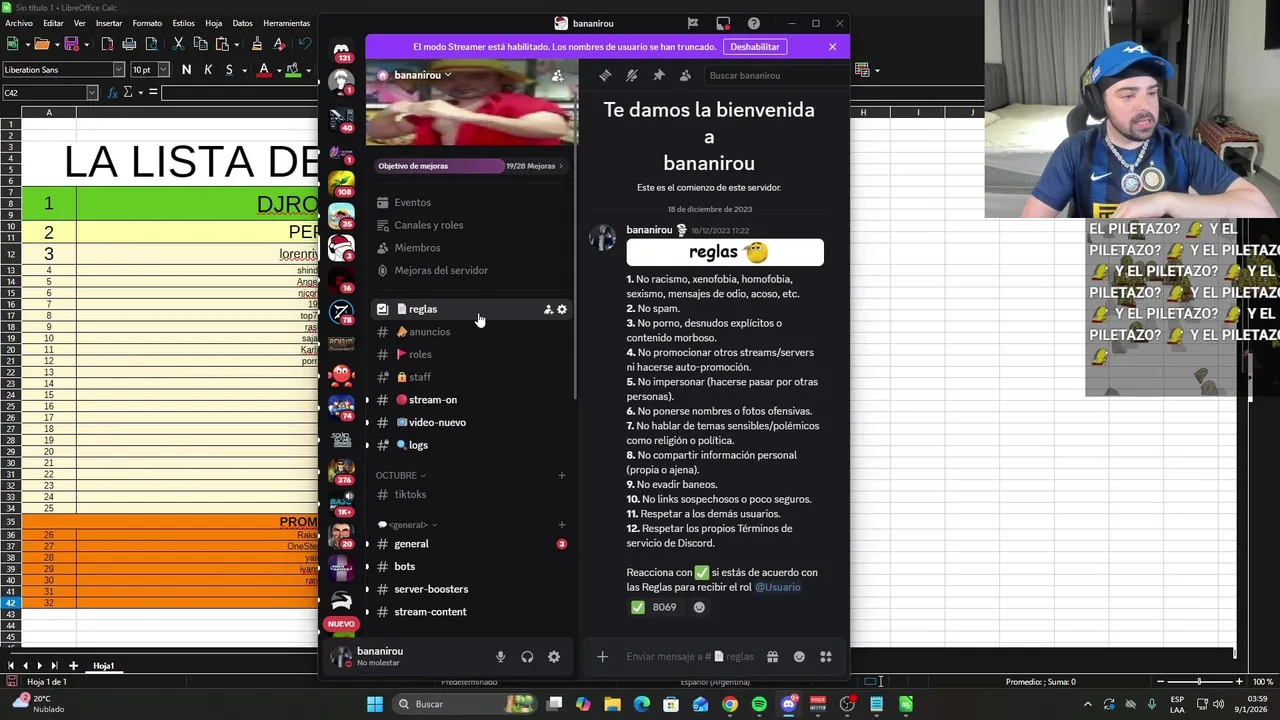Open Discord direct messages home icon
The image size is (1280, 720).
[x=342, y=51]
